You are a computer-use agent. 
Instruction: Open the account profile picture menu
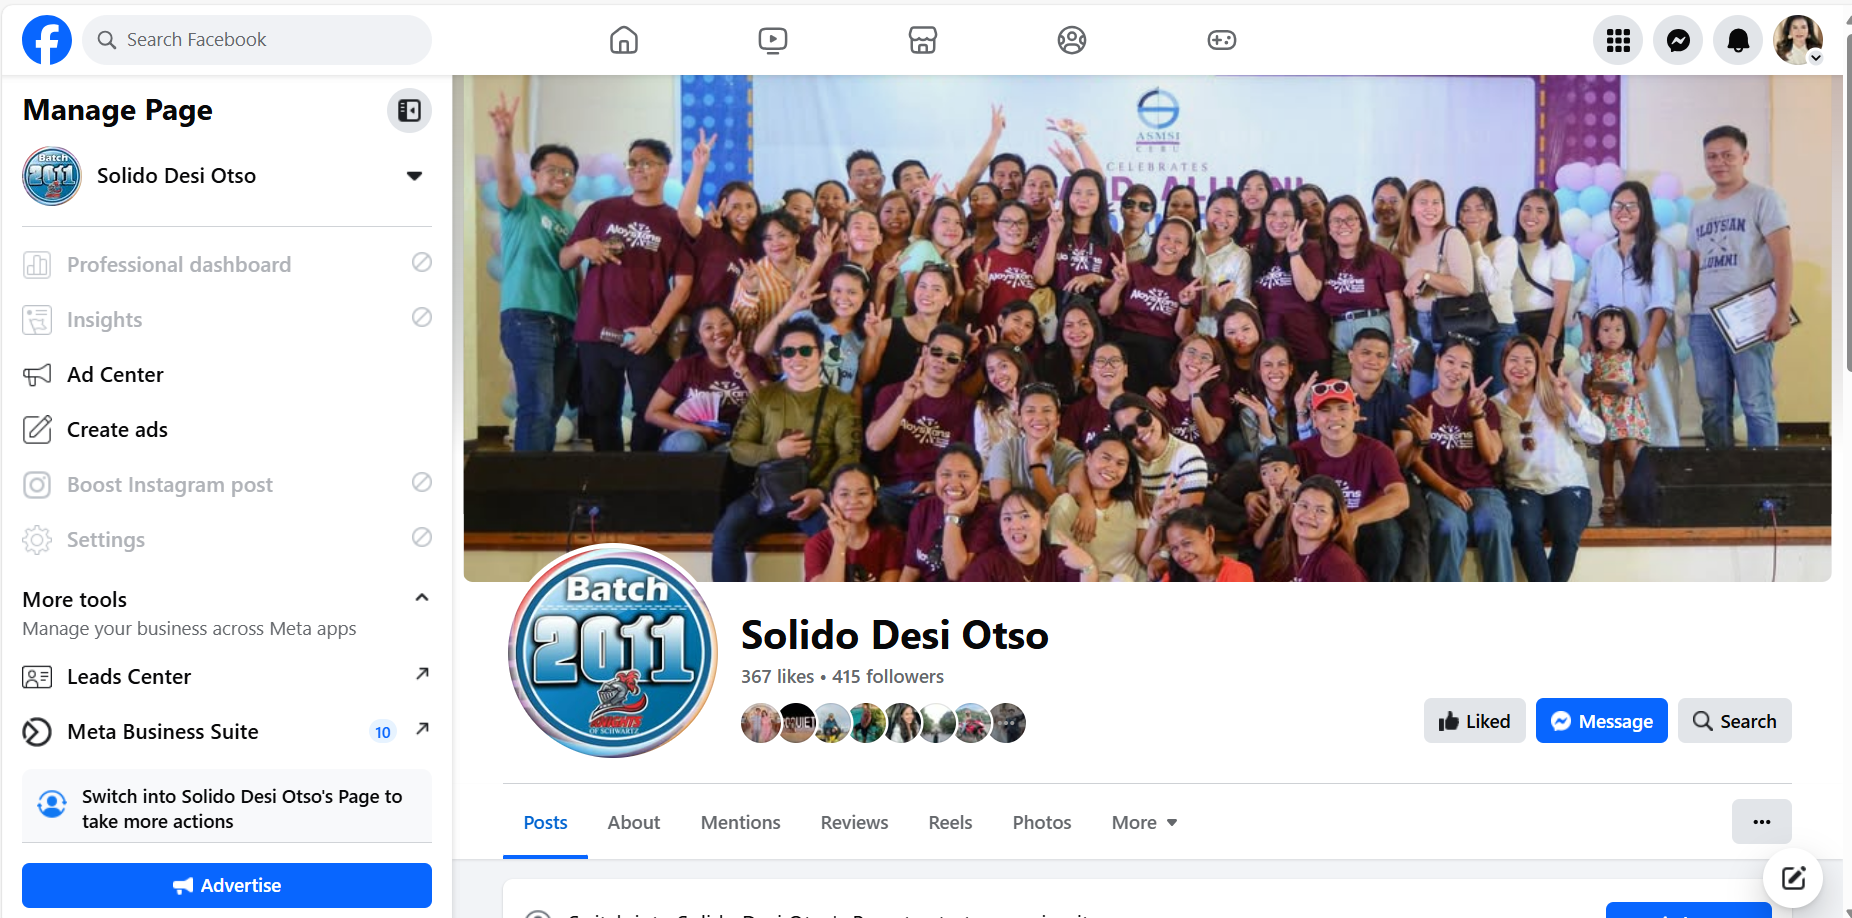tap(1798, 40)
